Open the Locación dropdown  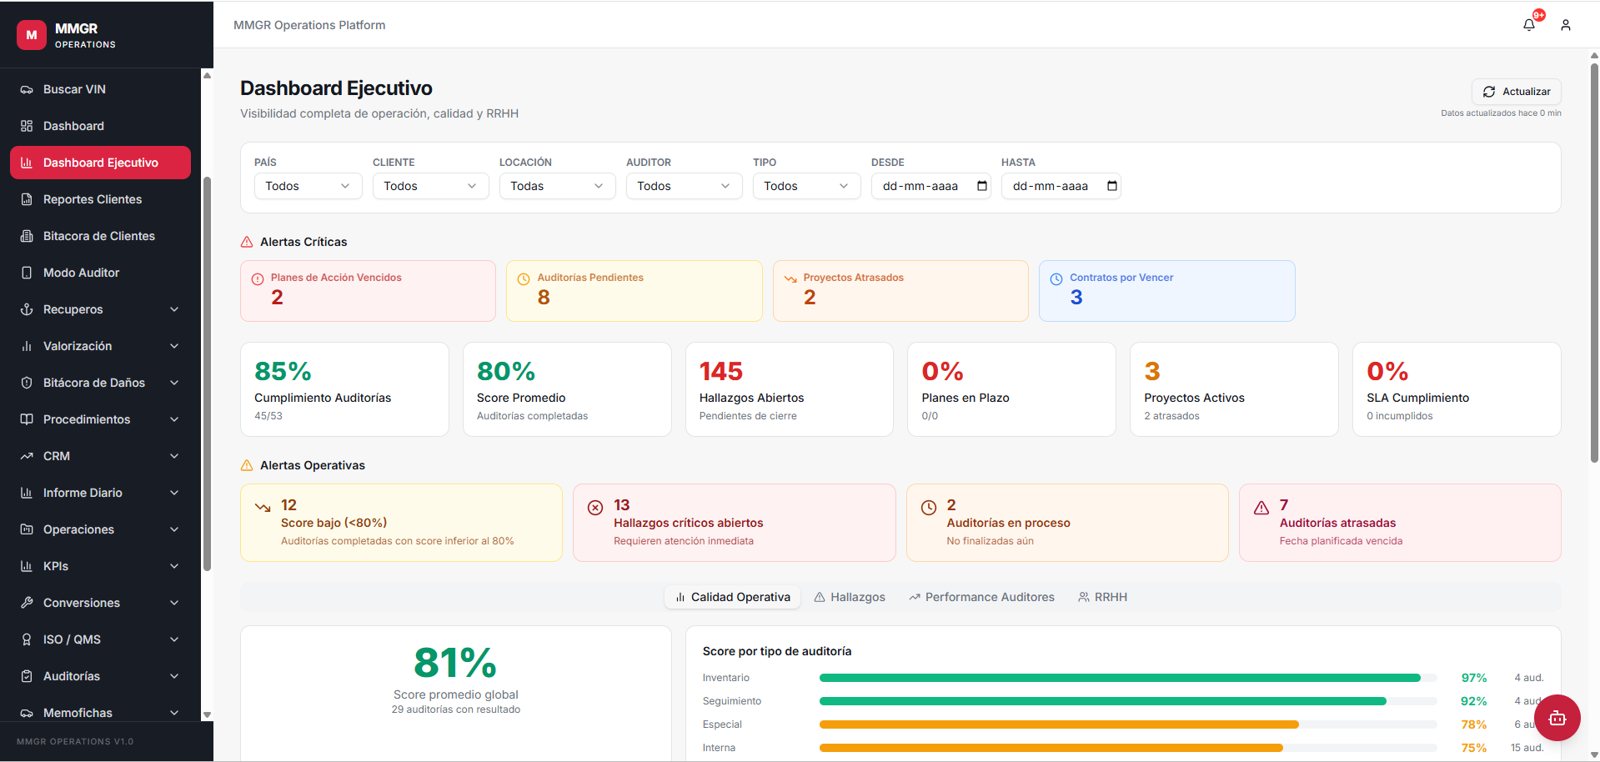click(x=558, y=186)
